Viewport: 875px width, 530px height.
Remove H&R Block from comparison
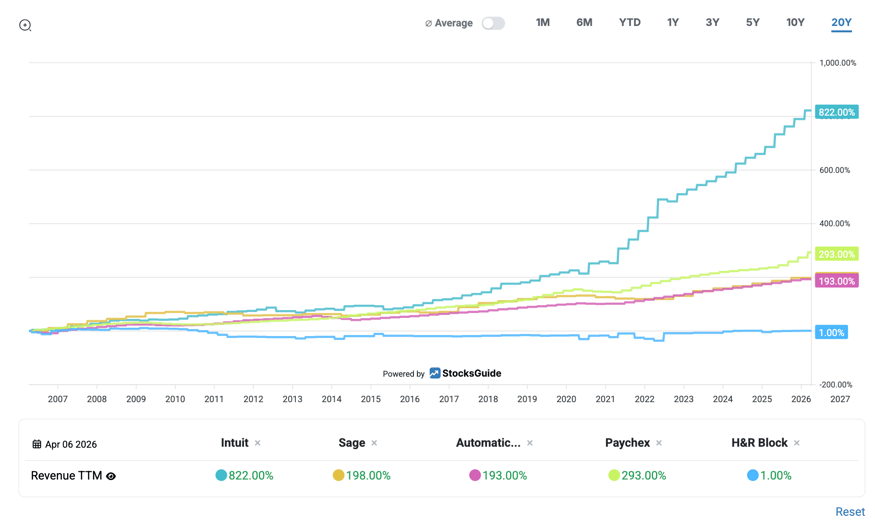797,443
